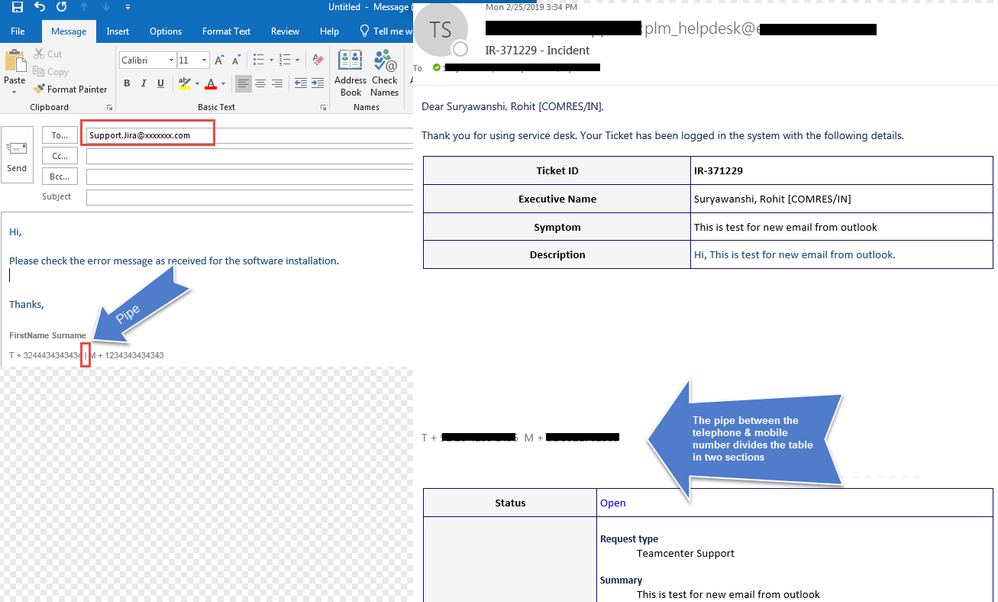The height and width of the screenshot is (602, 998).
Task: Toggle underline formatting
Action: click(160, 83)
